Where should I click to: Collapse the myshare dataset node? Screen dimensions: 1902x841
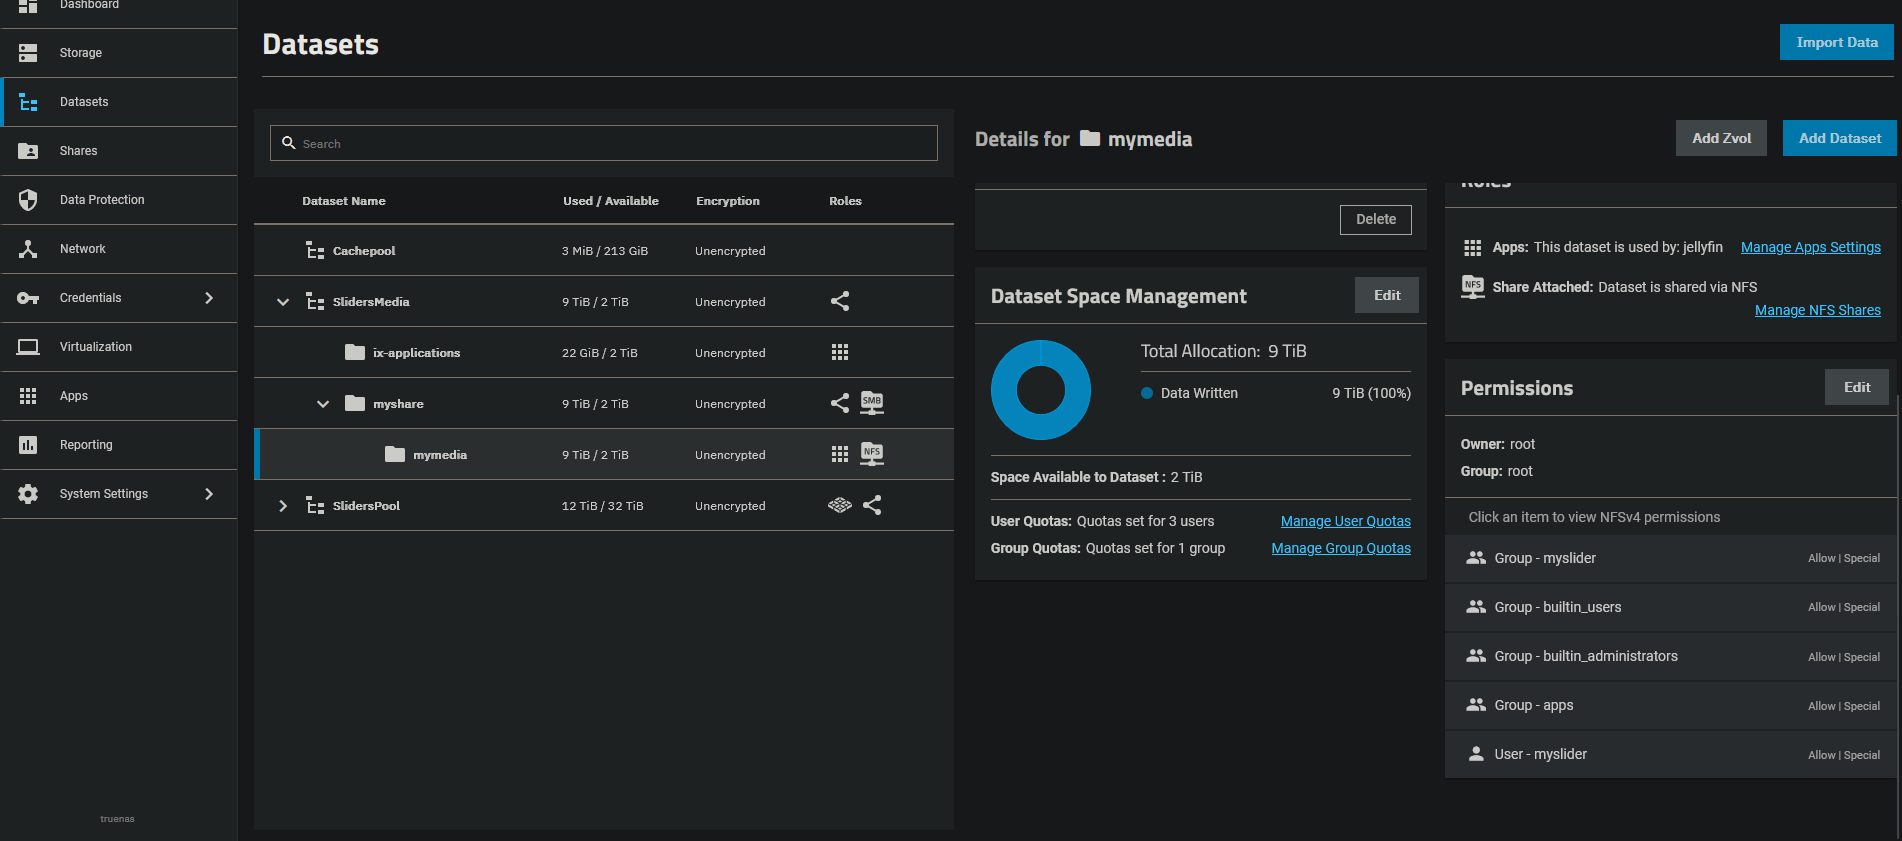coord(323,404)
